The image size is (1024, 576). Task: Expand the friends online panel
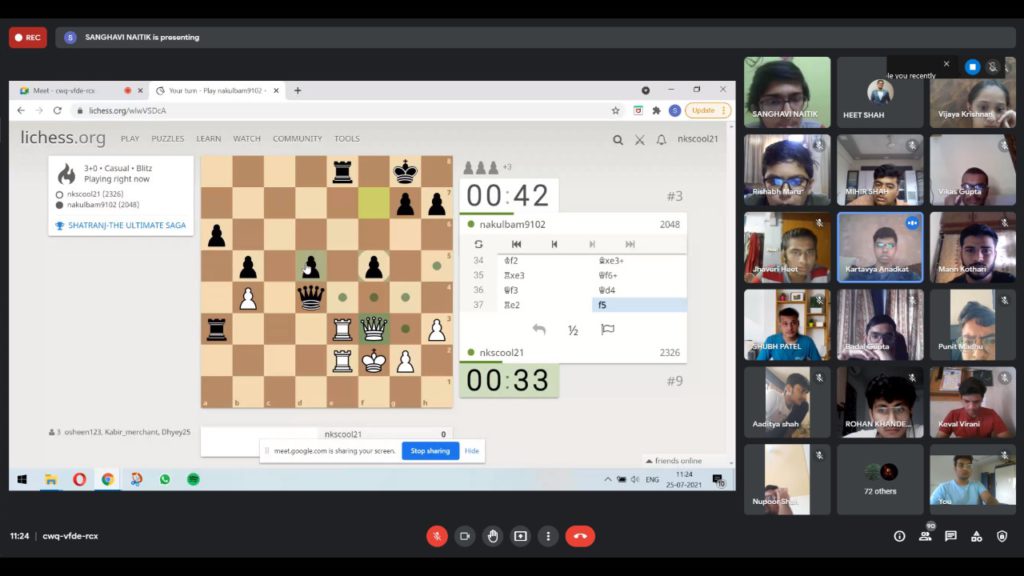(x=674, y=460)
